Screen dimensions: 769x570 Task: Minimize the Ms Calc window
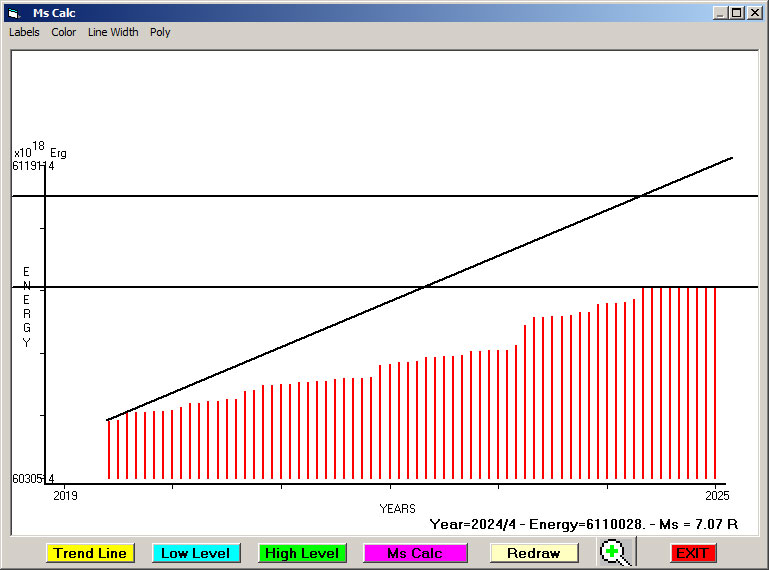[720, 13]
